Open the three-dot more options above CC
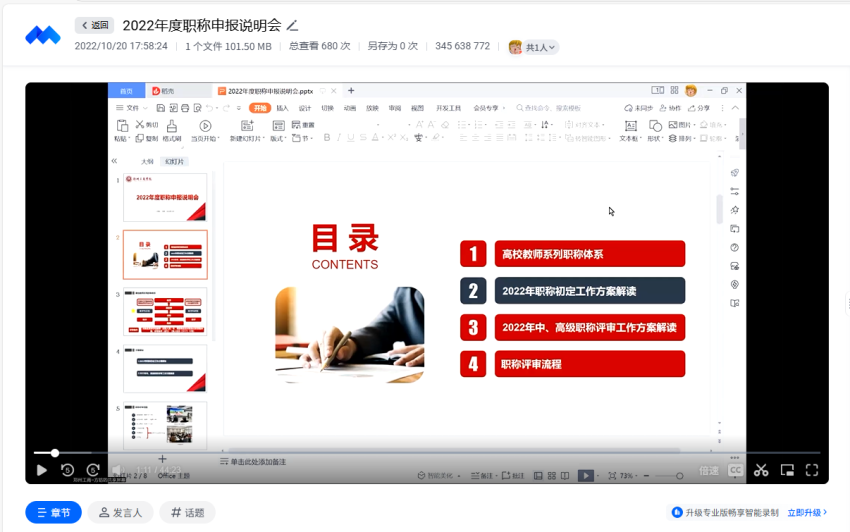 pyautogui.click(x=735, y=458)
